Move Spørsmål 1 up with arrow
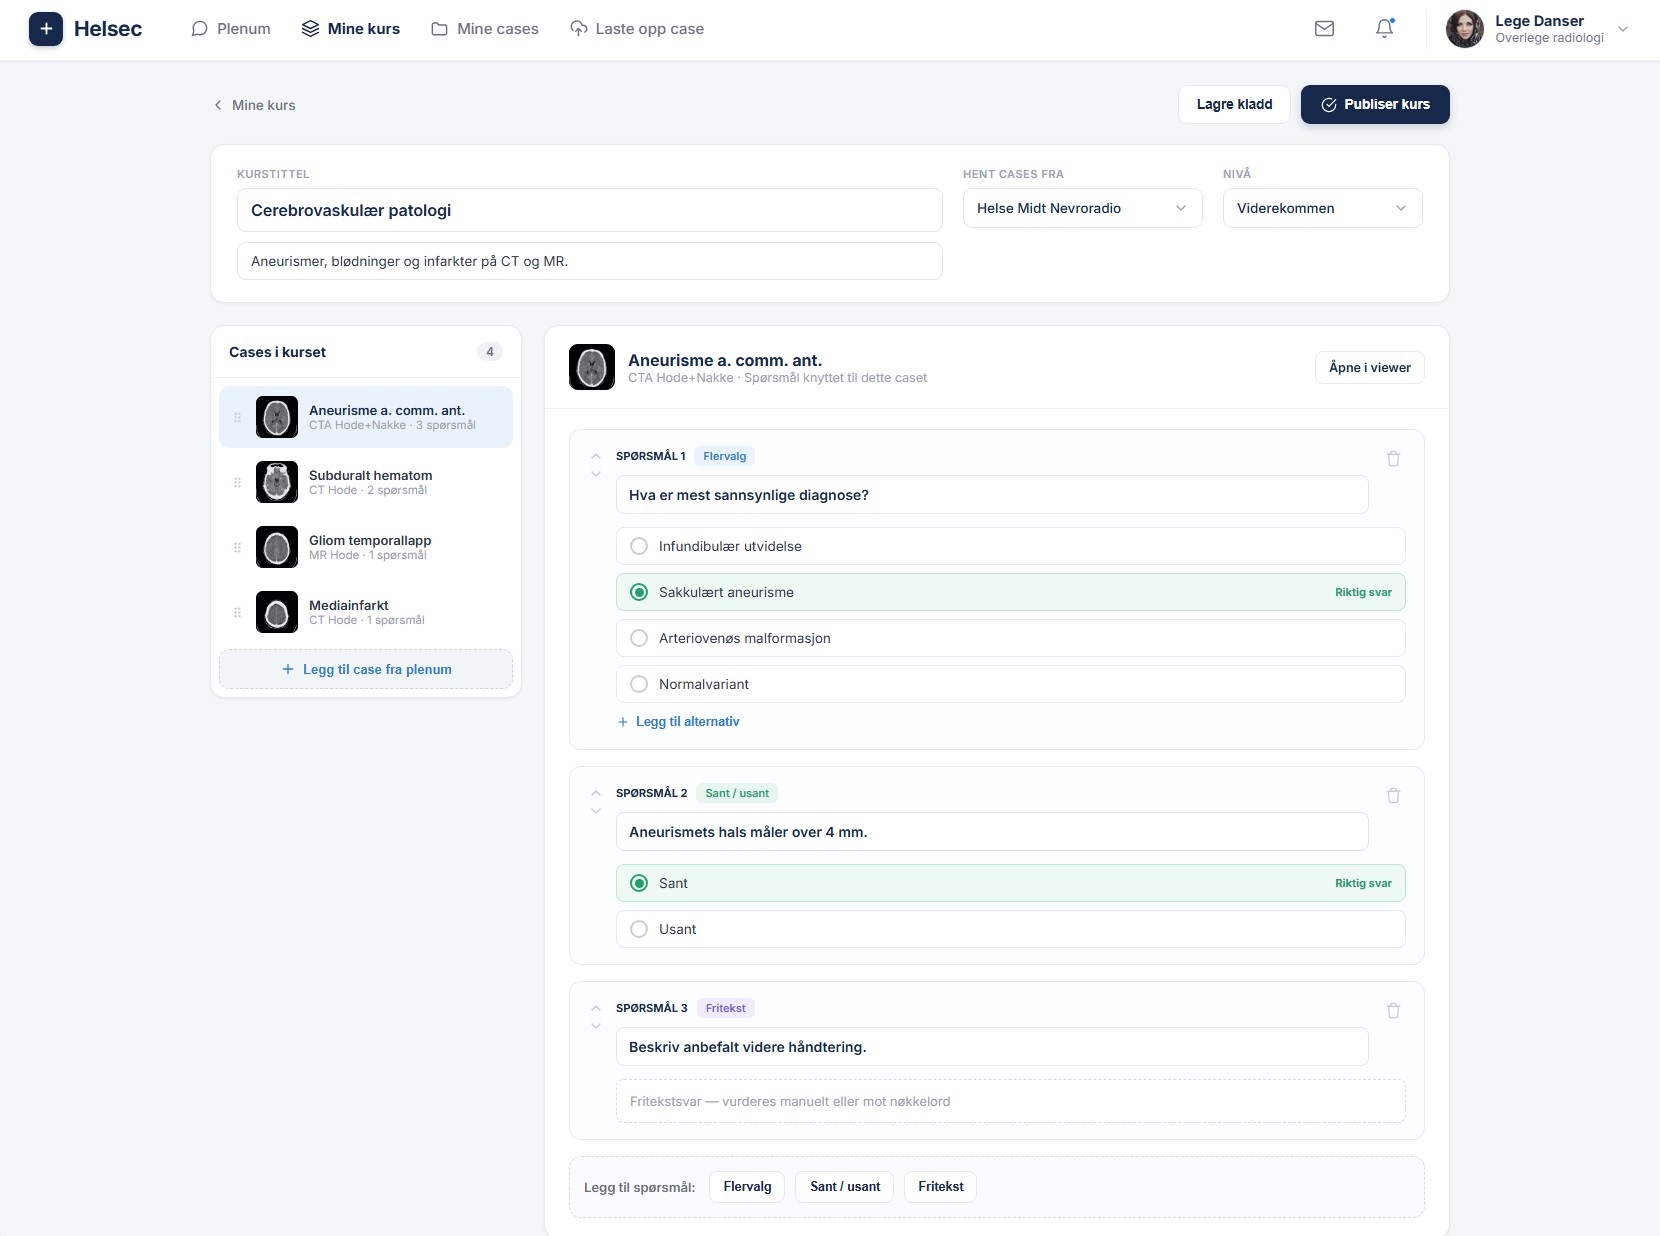The height and width of the screenshot is (1236, 1660). click(x=596, y=456)
